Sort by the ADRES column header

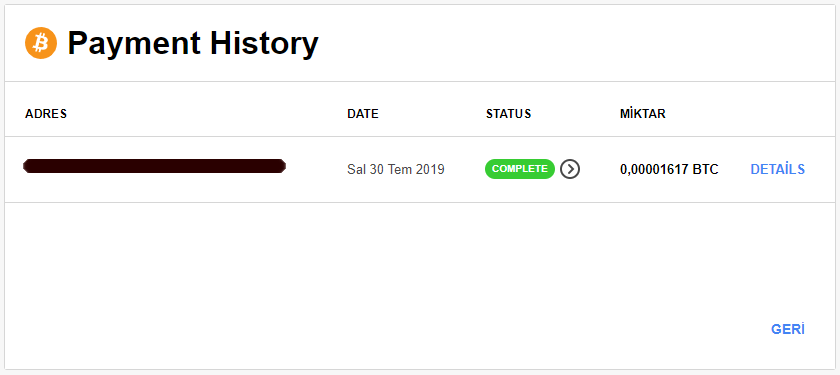pos(46,114)
